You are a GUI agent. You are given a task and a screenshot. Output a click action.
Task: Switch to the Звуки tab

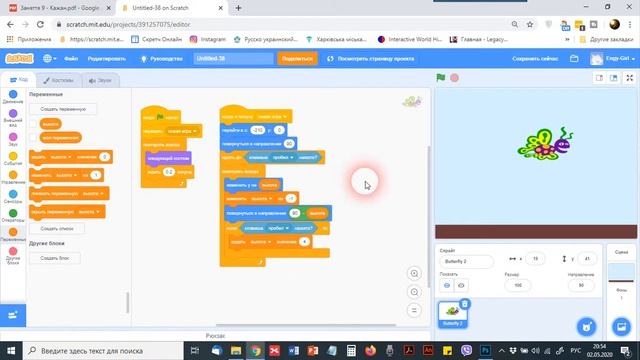(100, 80)
